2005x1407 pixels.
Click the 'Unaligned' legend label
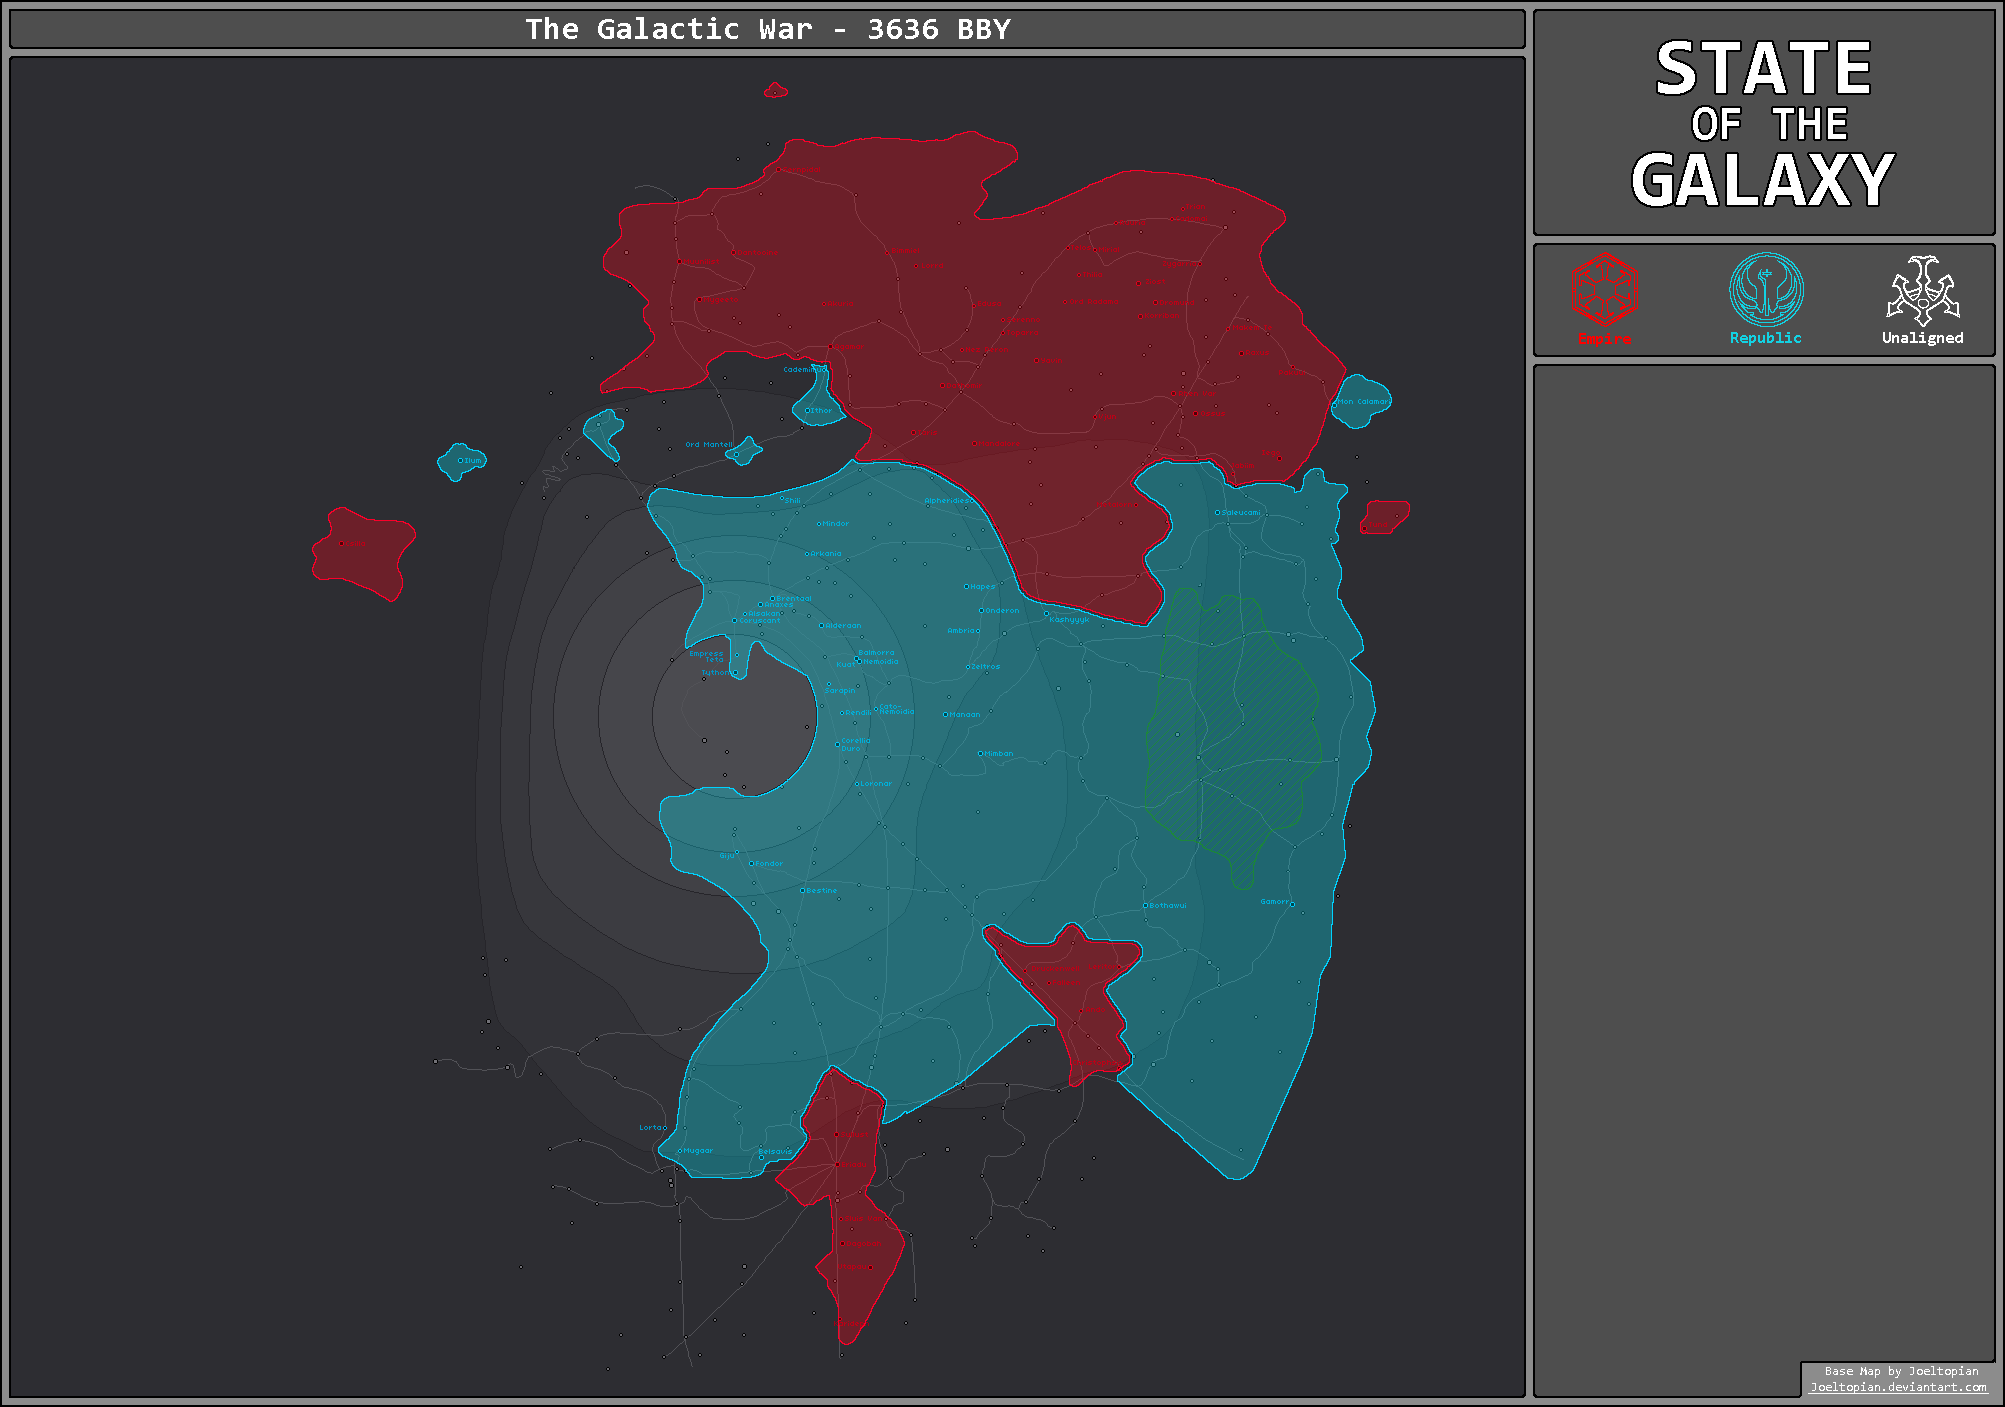click(1922, 338)
